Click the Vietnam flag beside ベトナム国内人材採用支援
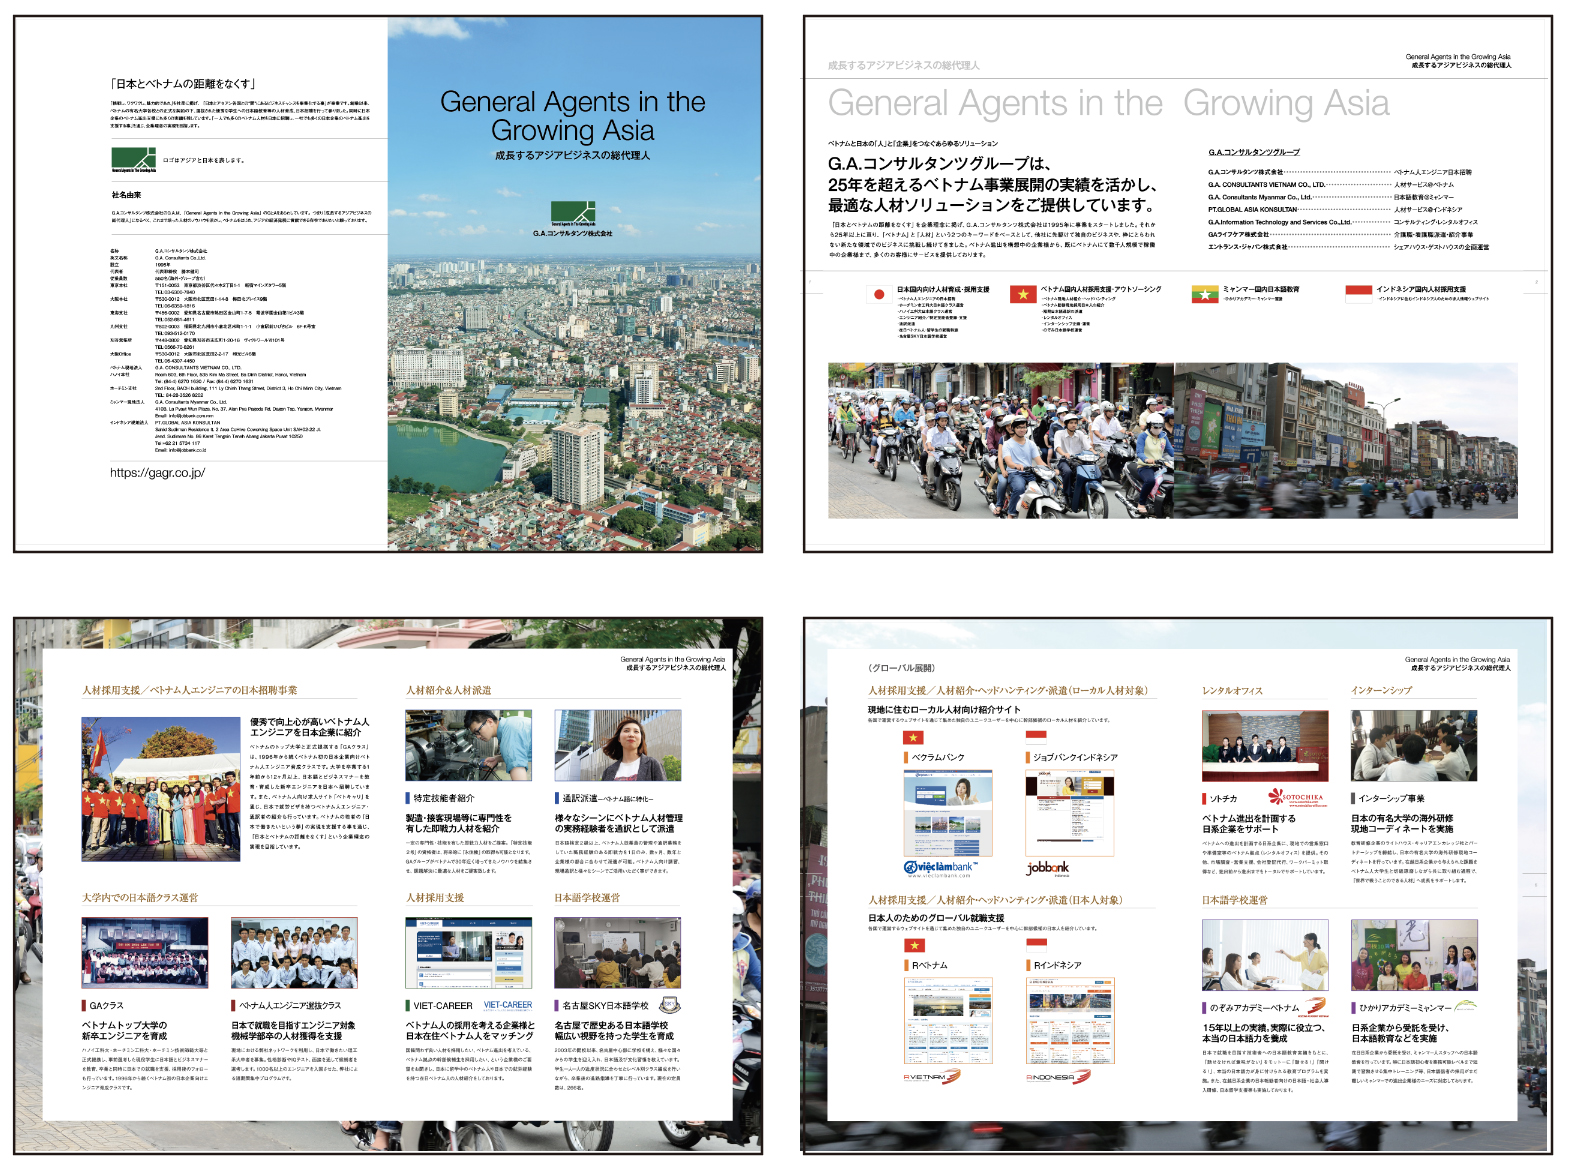This screenshot has height=1172, width=1576. click(1022, 294)
